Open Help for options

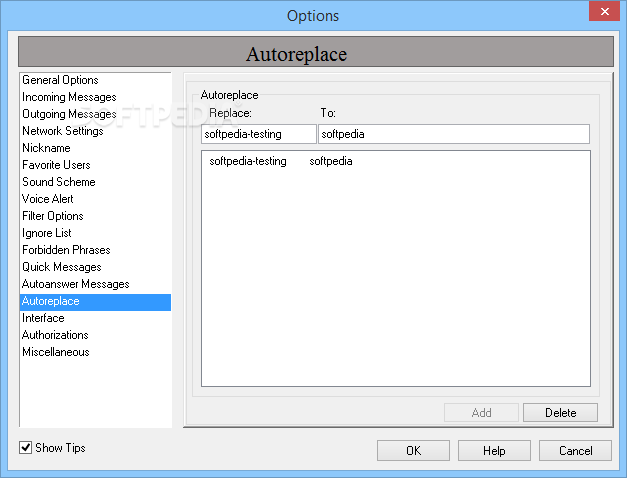coord(494,451)
